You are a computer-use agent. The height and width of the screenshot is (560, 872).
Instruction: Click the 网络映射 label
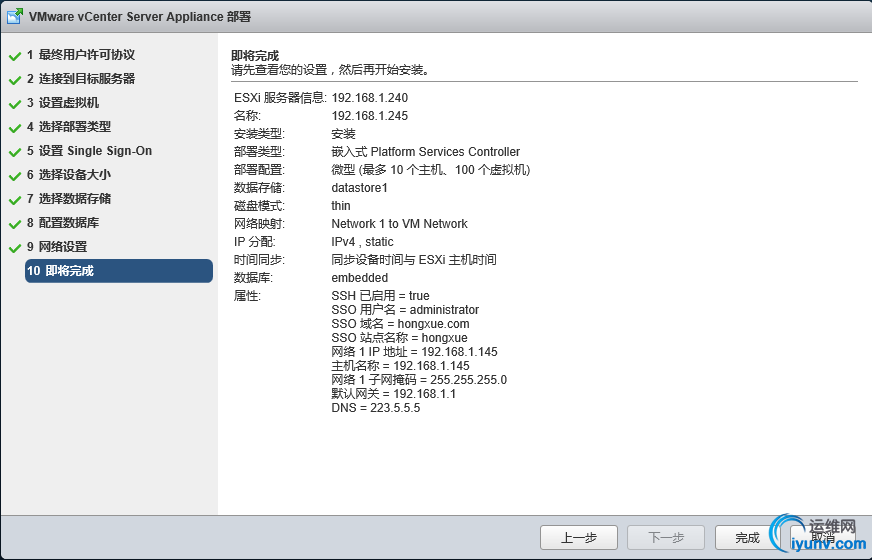click(259, 224)
